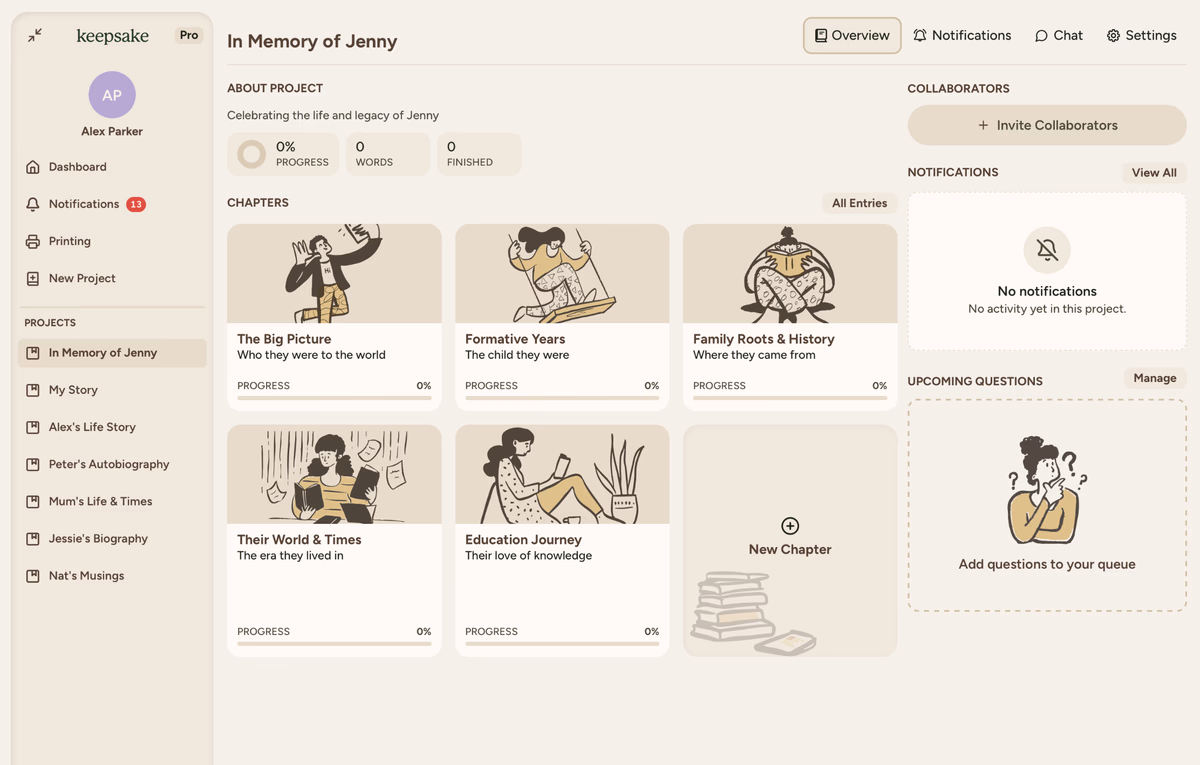Click the New Project plus icon
1200x765 pixels.
(33, 278)
